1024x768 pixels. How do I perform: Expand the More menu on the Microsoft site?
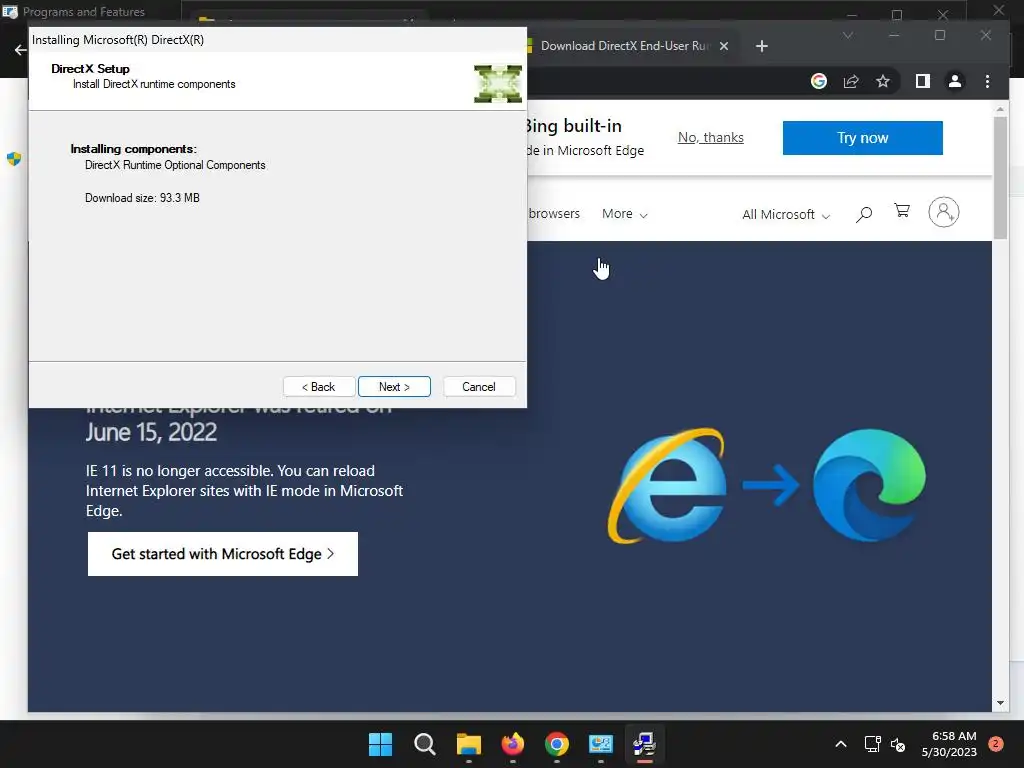[x=624, y=214]
